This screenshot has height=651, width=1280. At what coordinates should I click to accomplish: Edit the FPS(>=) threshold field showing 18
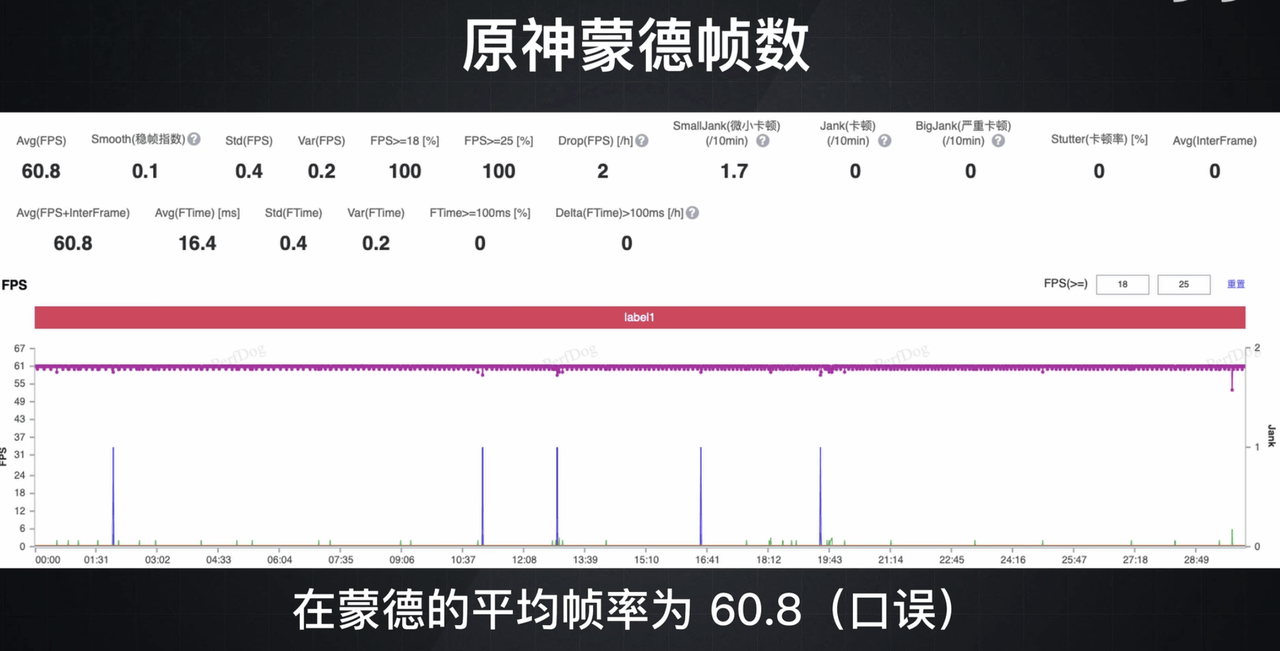pyautogui.click(x=1123, y=284)
